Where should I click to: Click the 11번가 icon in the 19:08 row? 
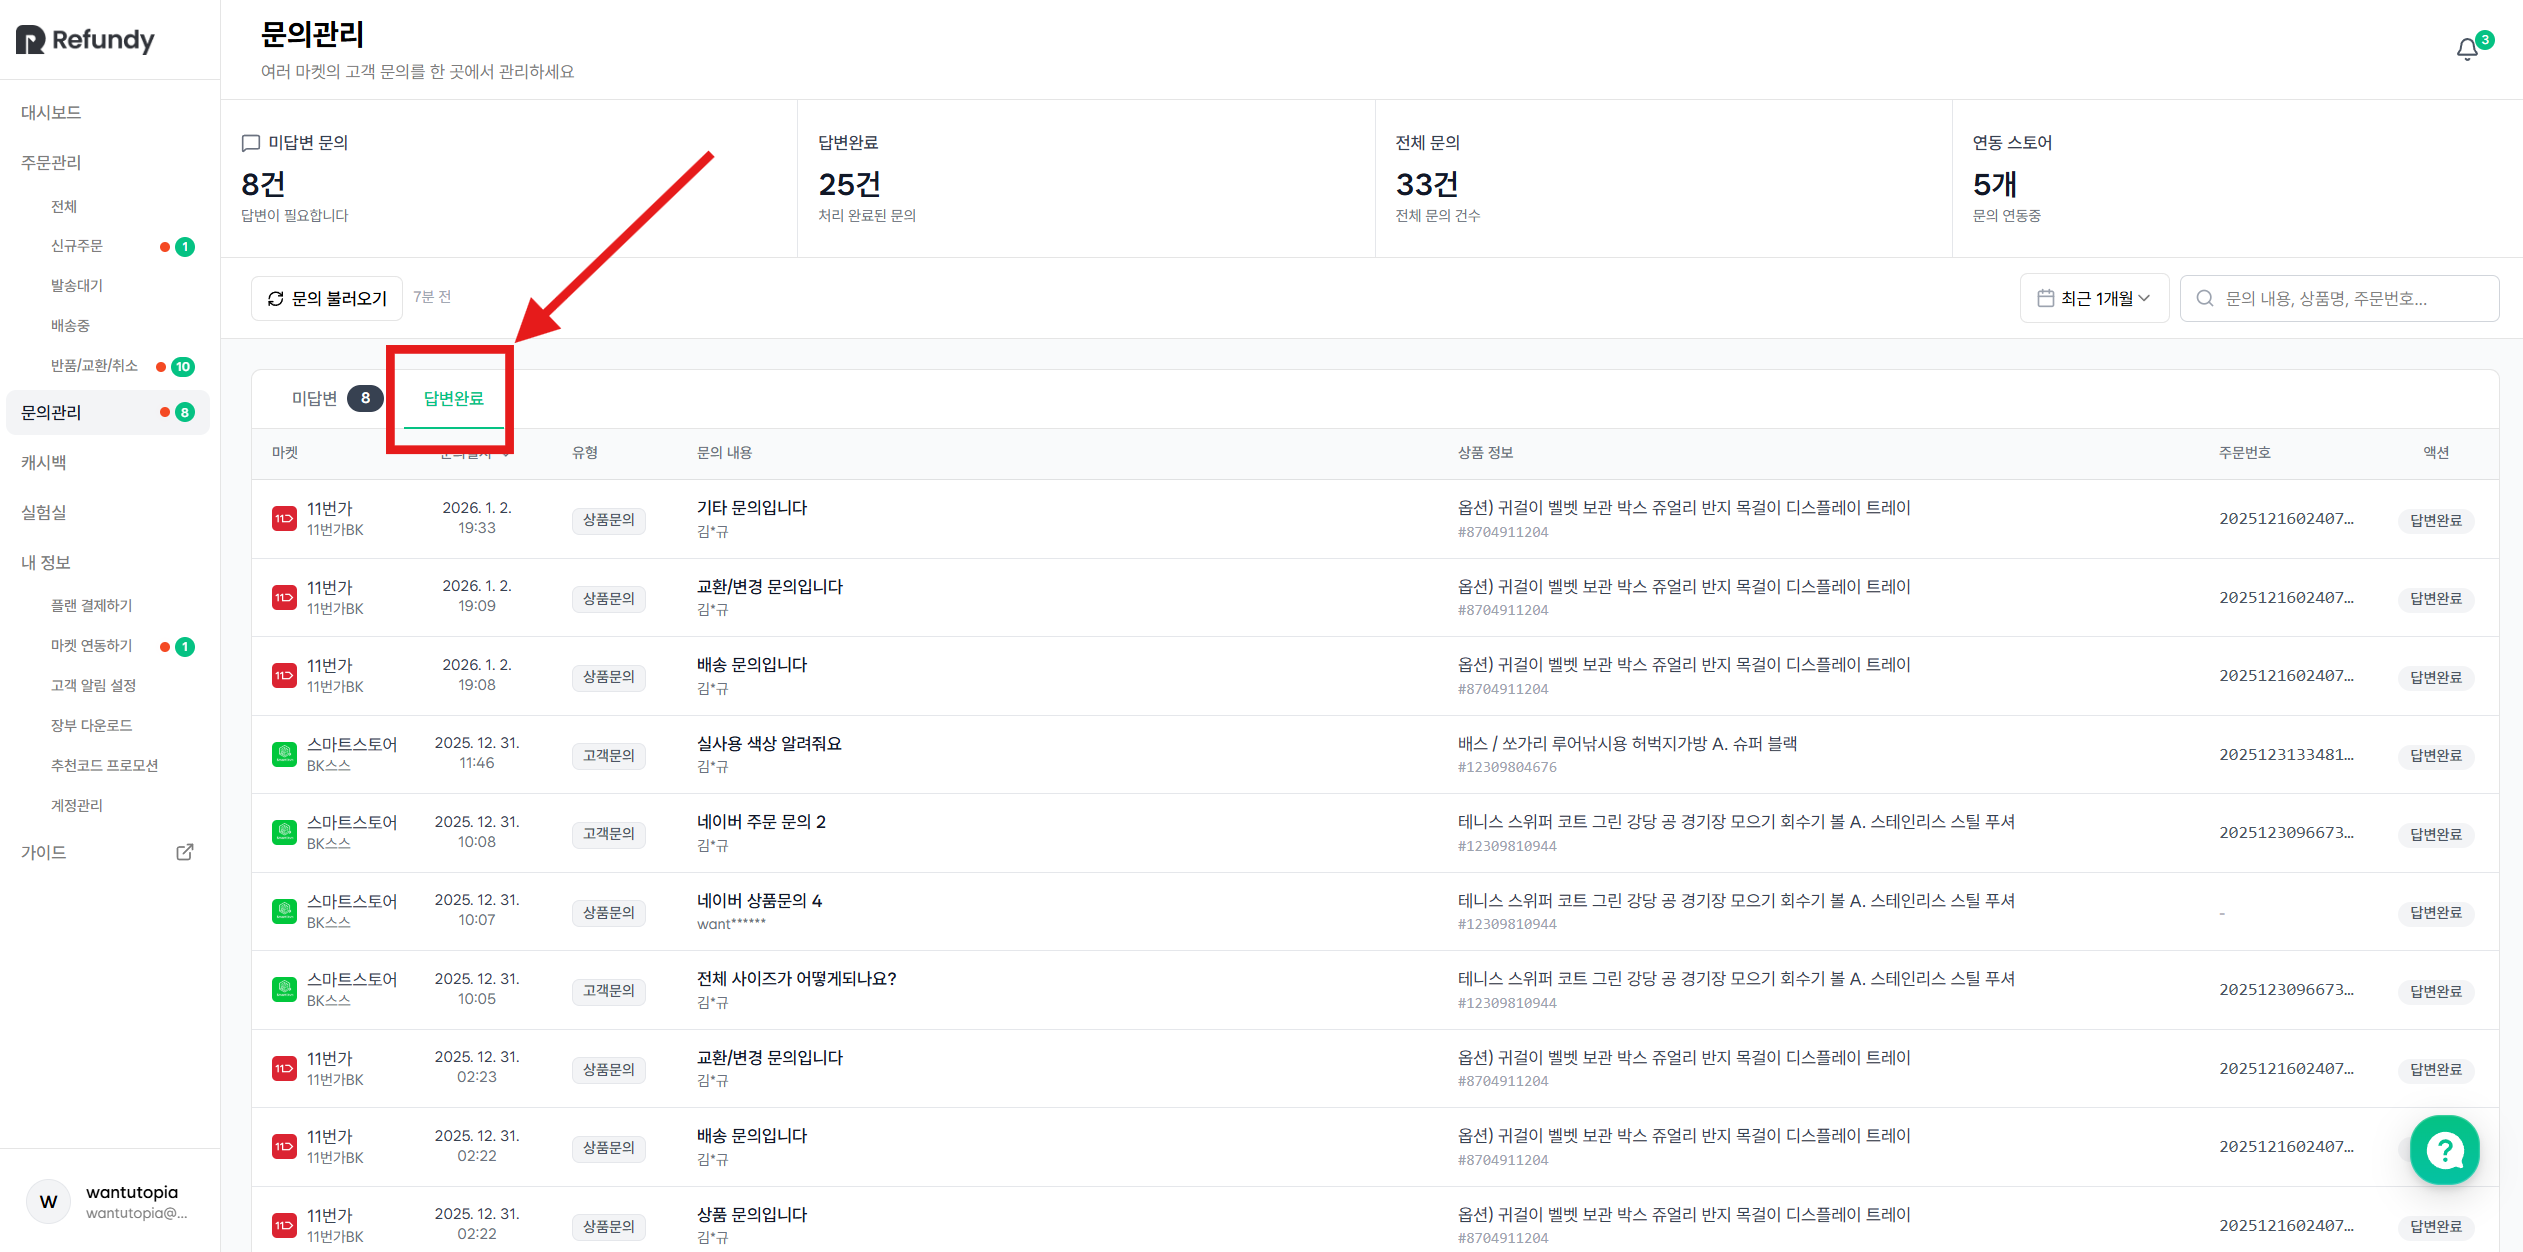click(284, 675)
